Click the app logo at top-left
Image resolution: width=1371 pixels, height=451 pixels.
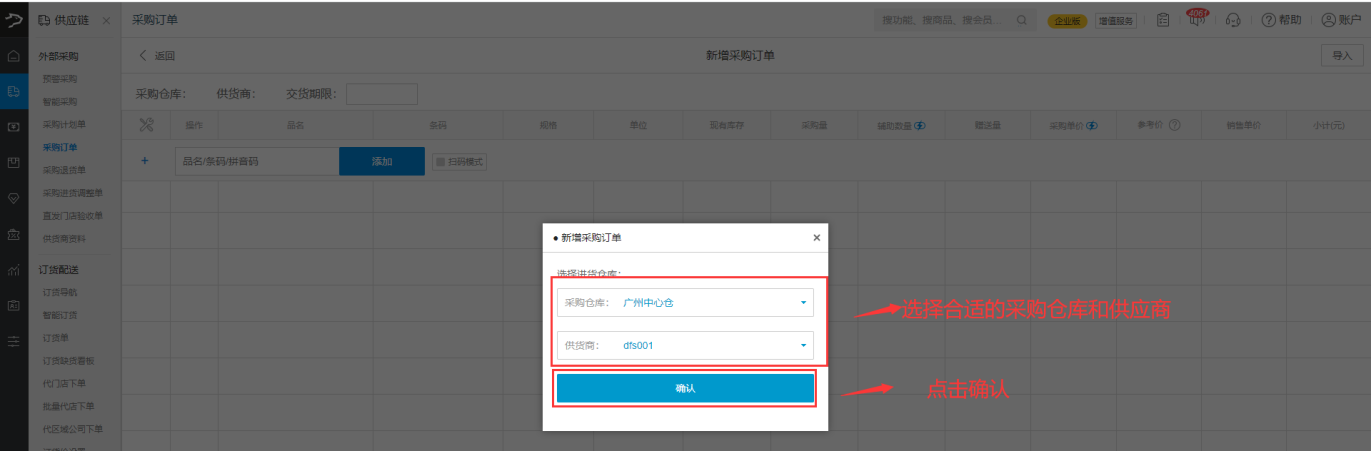[13, 19]
